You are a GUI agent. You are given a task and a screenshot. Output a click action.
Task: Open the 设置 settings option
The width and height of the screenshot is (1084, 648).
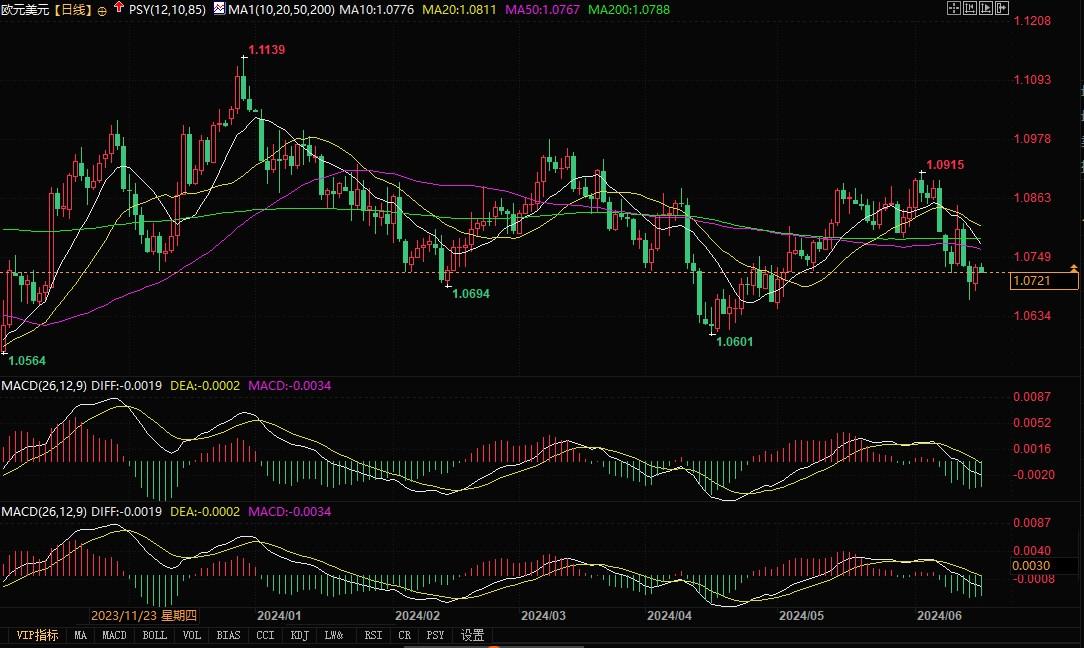[x=471, y=634]
